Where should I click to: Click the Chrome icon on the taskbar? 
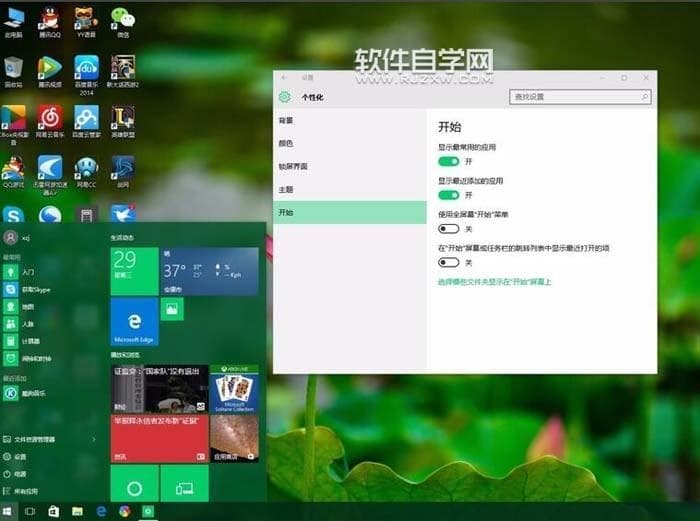(x=124, y=511)
